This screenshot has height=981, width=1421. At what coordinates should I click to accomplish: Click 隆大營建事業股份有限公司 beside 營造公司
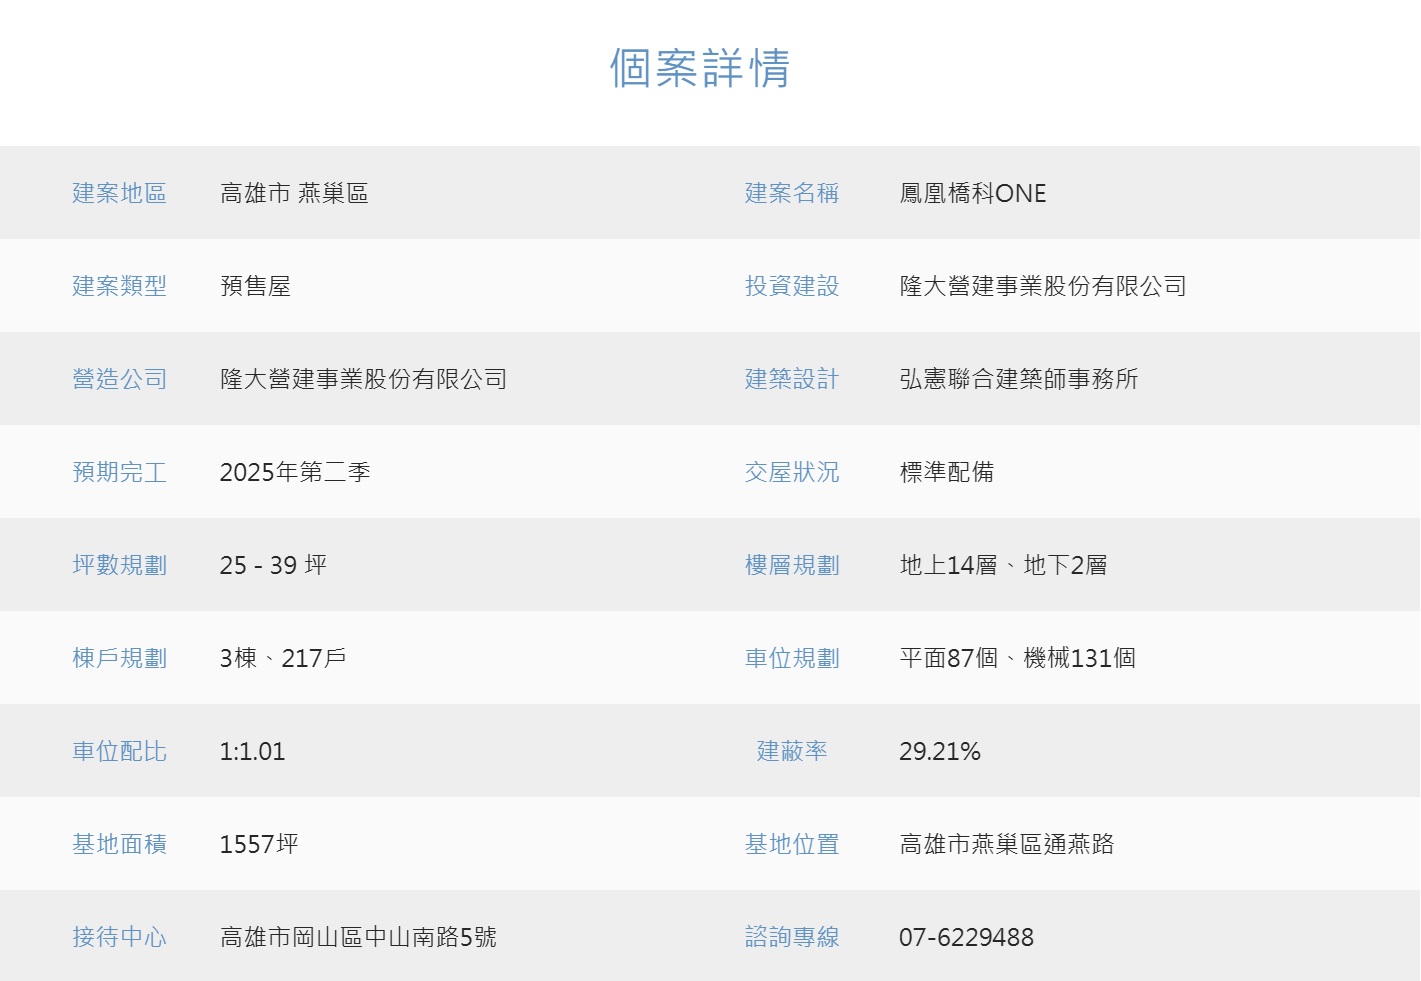[x=364, y=379]
